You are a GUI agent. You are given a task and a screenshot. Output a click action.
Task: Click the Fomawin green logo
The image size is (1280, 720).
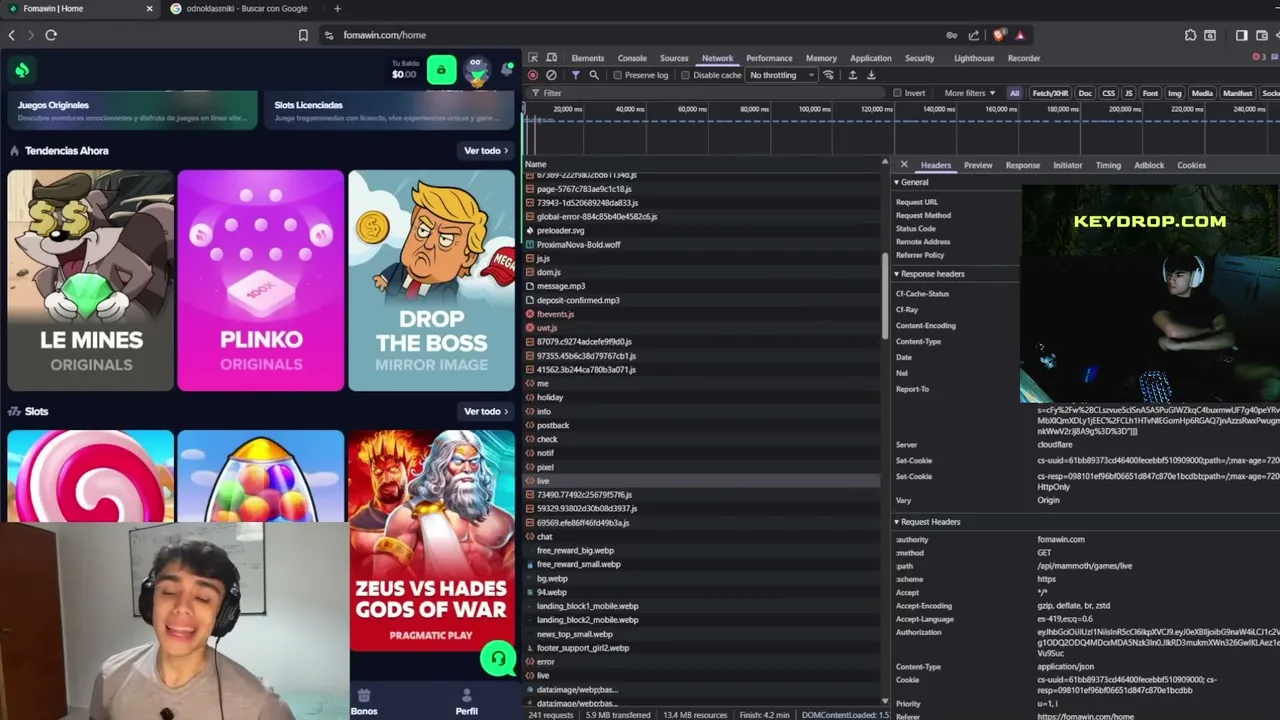(22, 70)
